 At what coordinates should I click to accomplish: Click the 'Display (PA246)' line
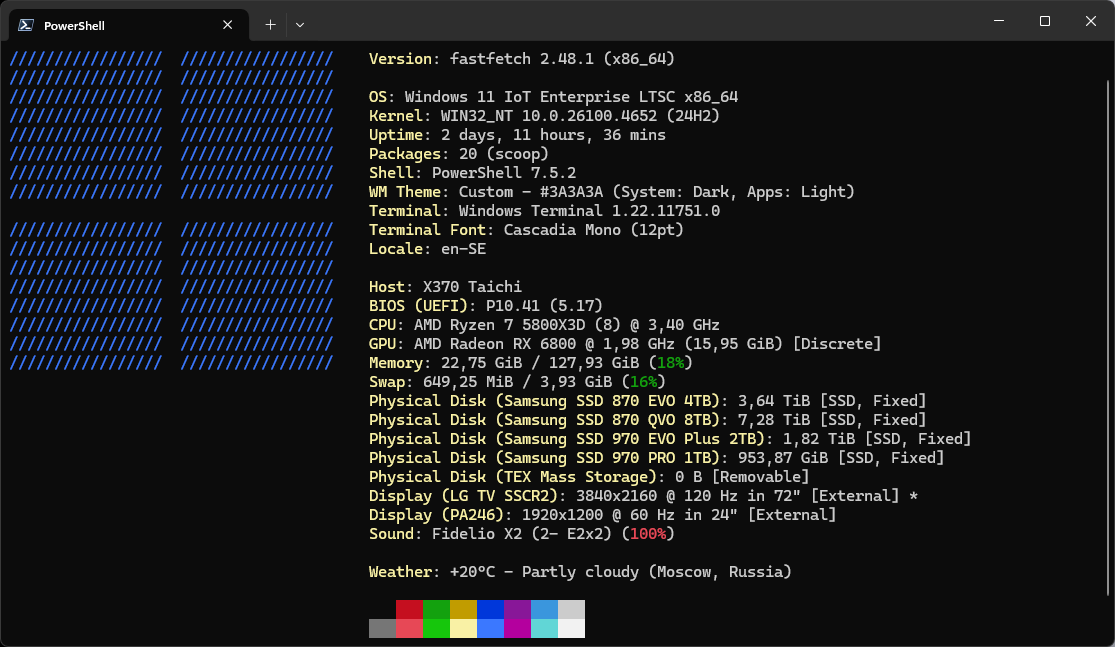coord(602,515)
